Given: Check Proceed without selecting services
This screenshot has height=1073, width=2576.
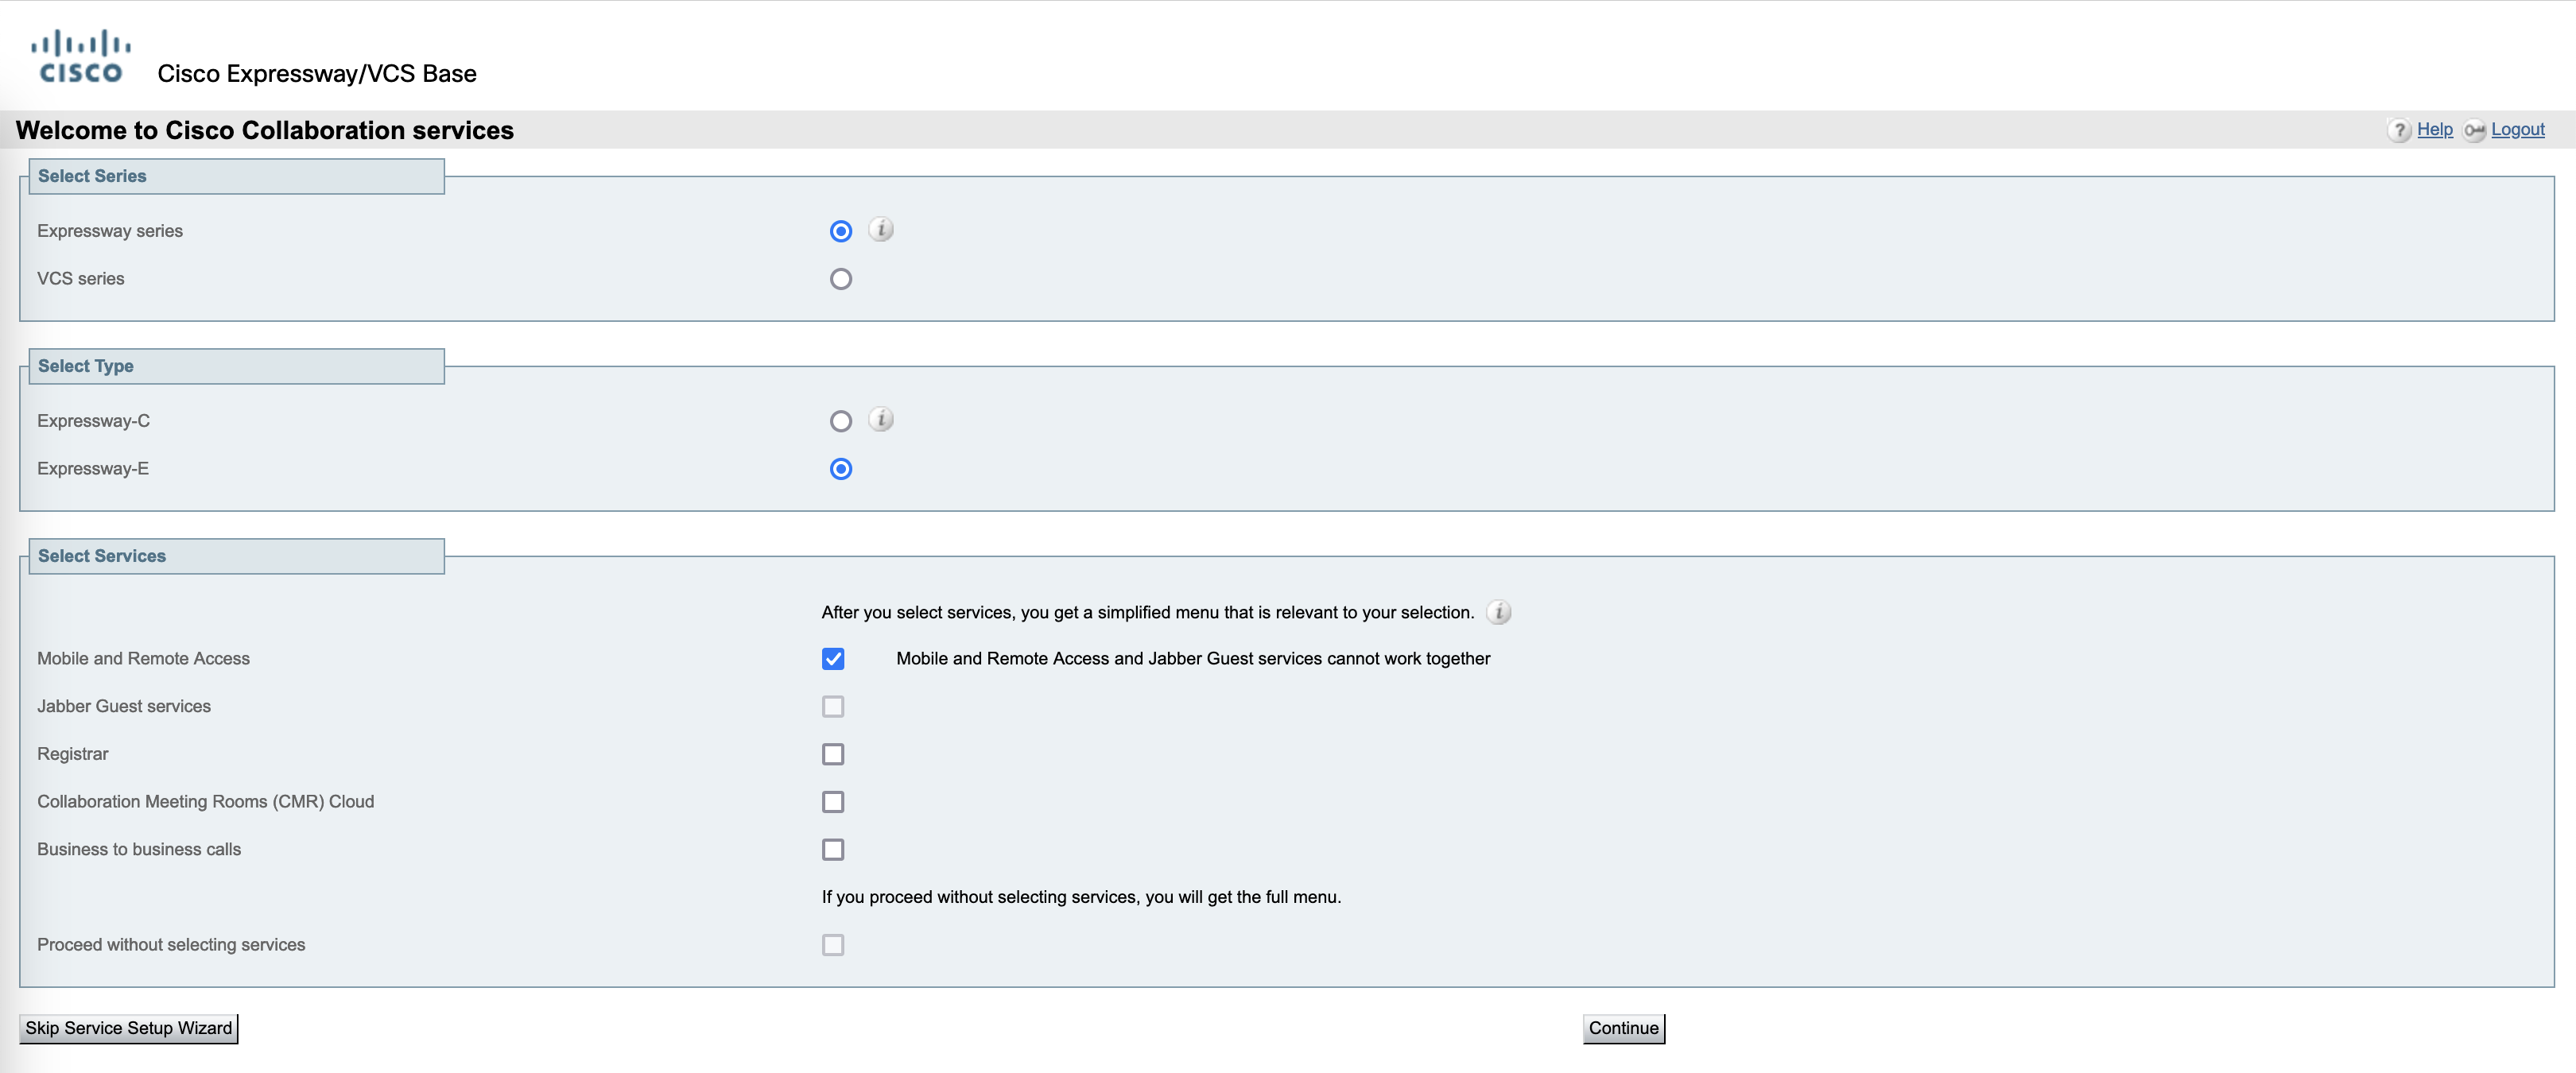Looking at the screenshot, I should point(832,945).
